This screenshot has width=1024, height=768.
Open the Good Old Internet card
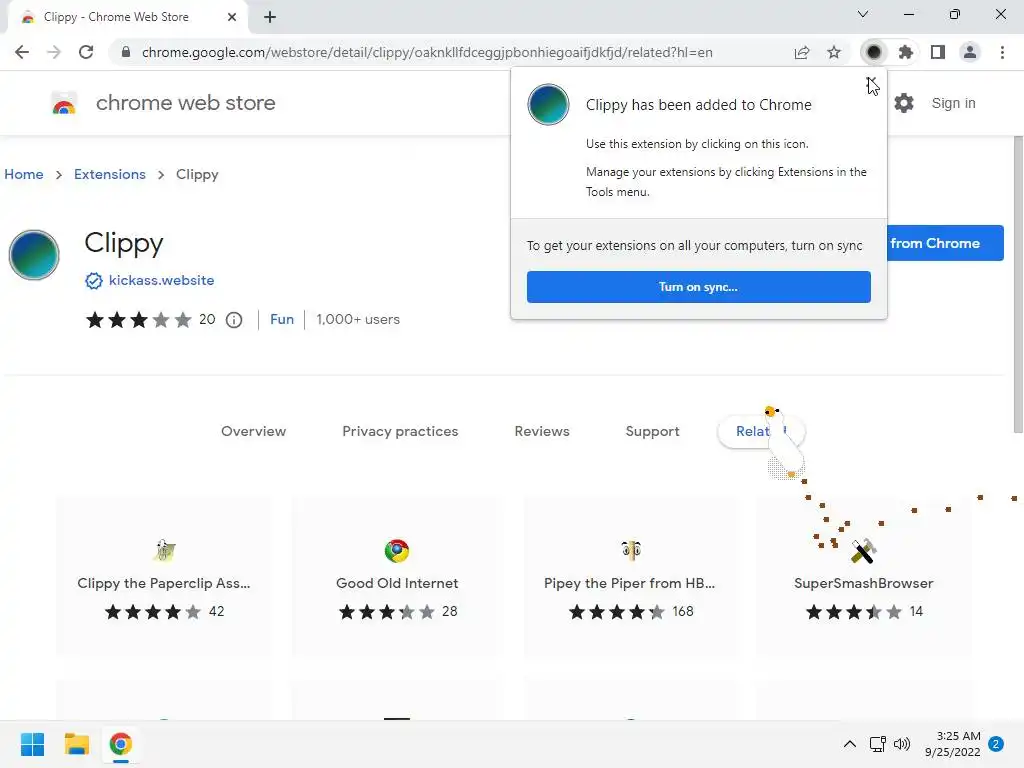pos(397,577)
